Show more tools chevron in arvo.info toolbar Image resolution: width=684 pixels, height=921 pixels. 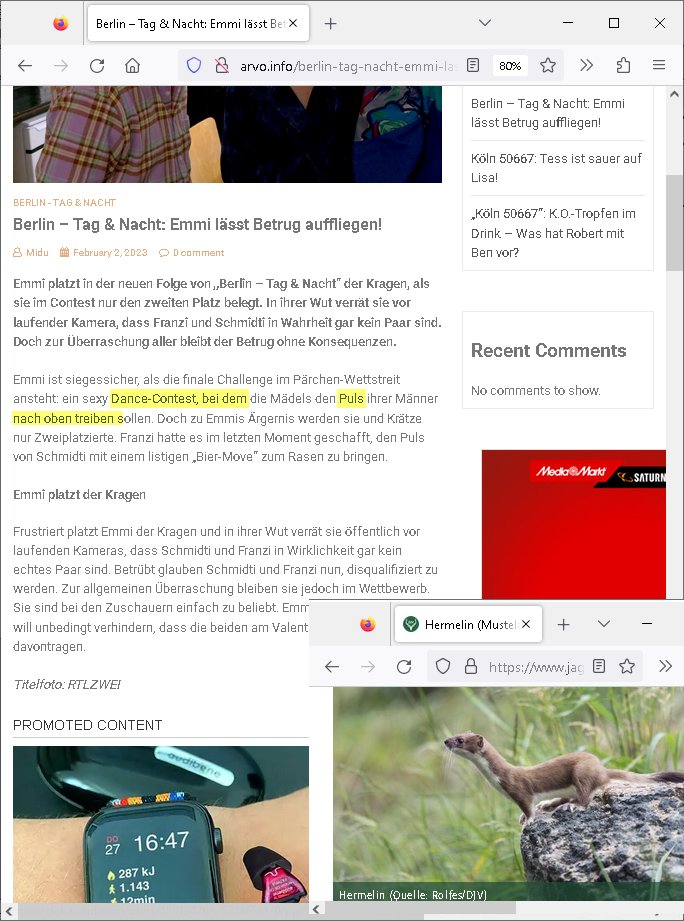[586, 65]
